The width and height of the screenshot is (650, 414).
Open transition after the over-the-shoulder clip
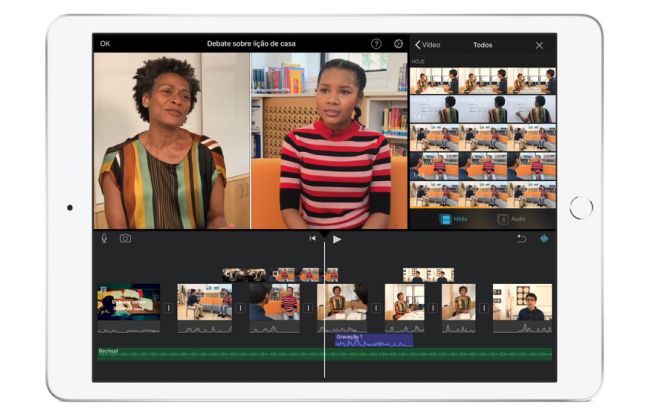tap(308, 308)
